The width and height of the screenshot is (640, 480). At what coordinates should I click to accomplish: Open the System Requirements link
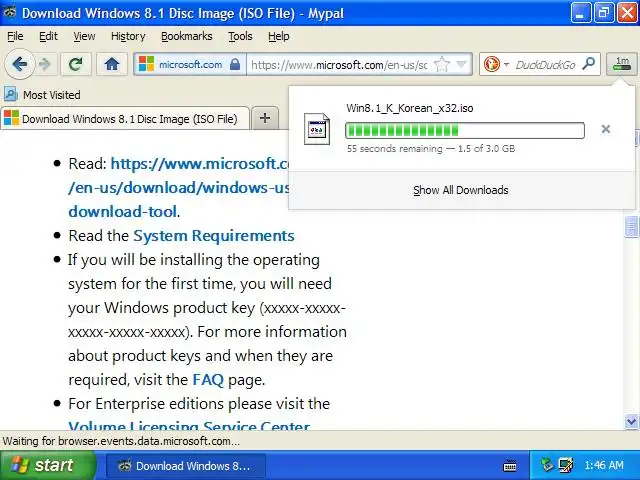(x=214, y=236)
